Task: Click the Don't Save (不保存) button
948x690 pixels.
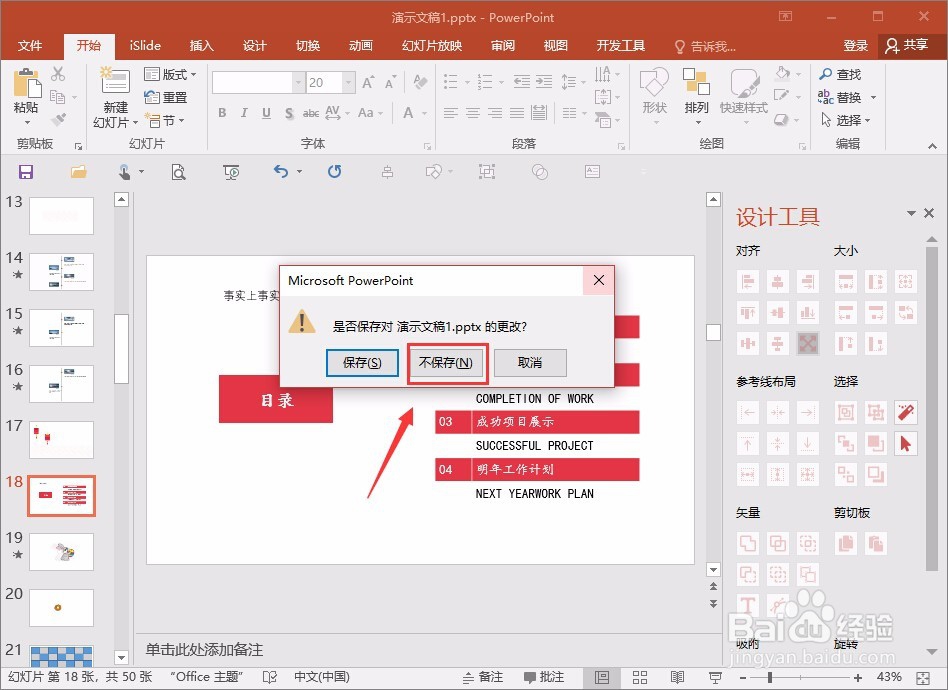Action: point(446,362)
